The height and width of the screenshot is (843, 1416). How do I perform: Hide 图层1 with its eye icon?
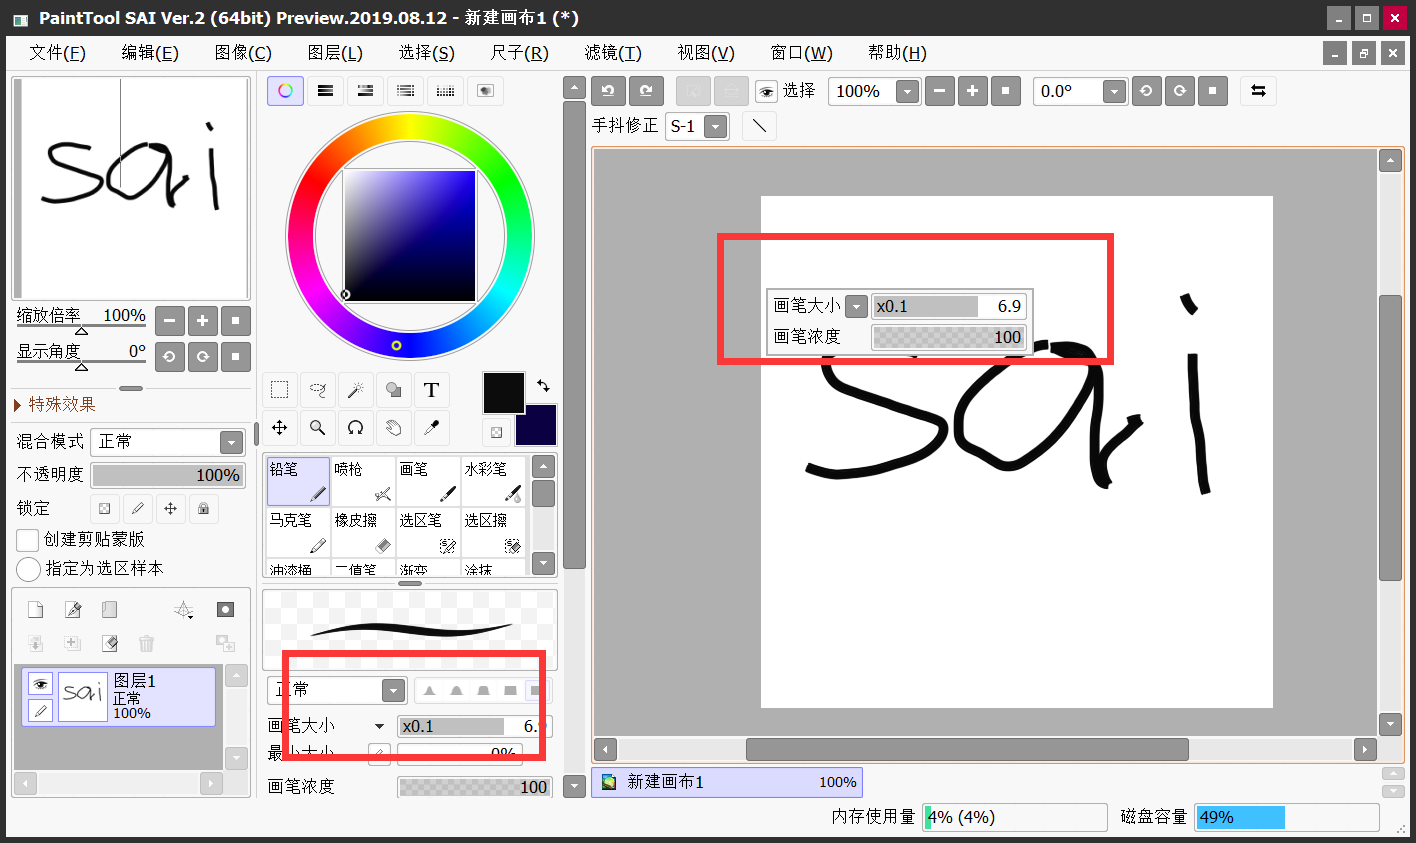pyautogui.click(x=40, y=684)
